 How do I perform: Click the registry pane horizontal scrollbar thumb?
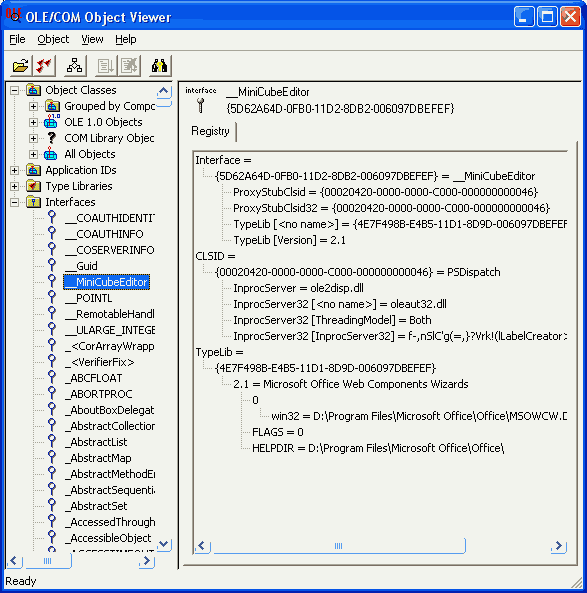[x=339, y=546]
